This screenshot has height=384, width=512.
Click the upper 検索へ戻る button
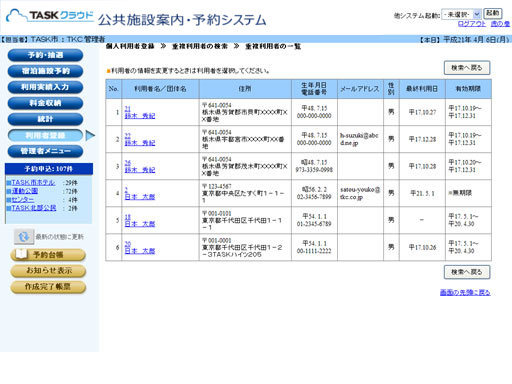click(x=467, y=68)
